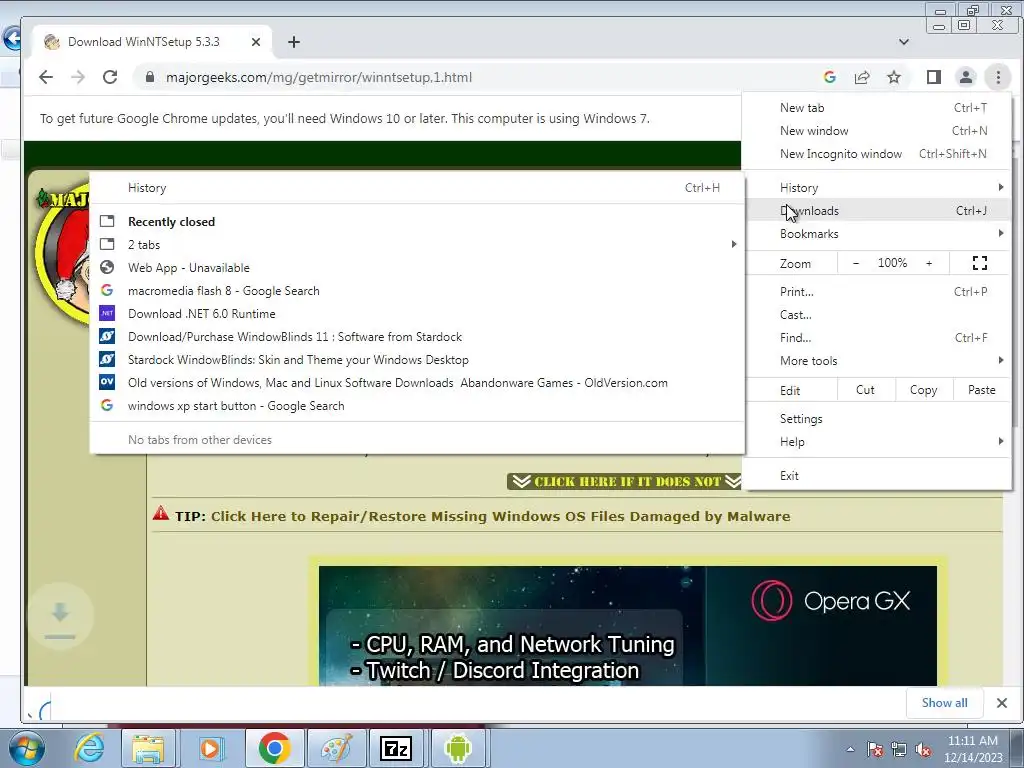This screenshot has height=768, width=1024.
Task: Open 7-Zip from the taskbar
Action: pyautogui.click(x=396, y=748)
